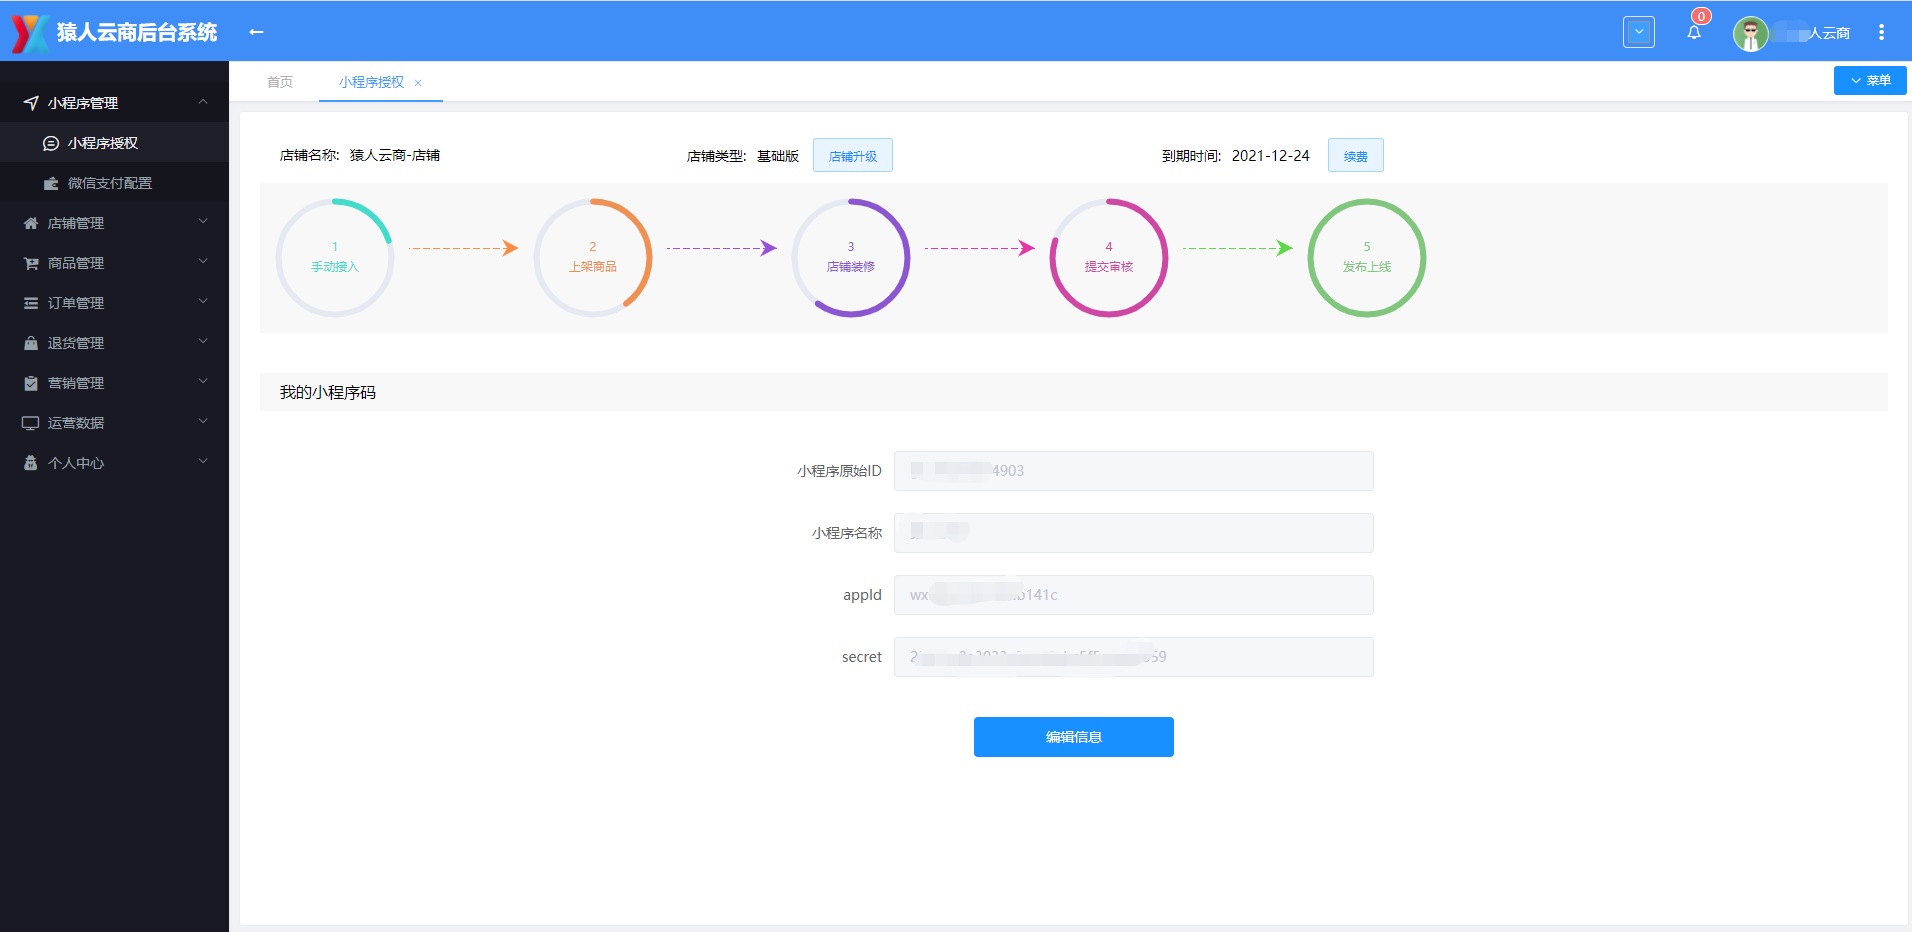Expand the 营销管理 menu chevron

coord(203,382)
